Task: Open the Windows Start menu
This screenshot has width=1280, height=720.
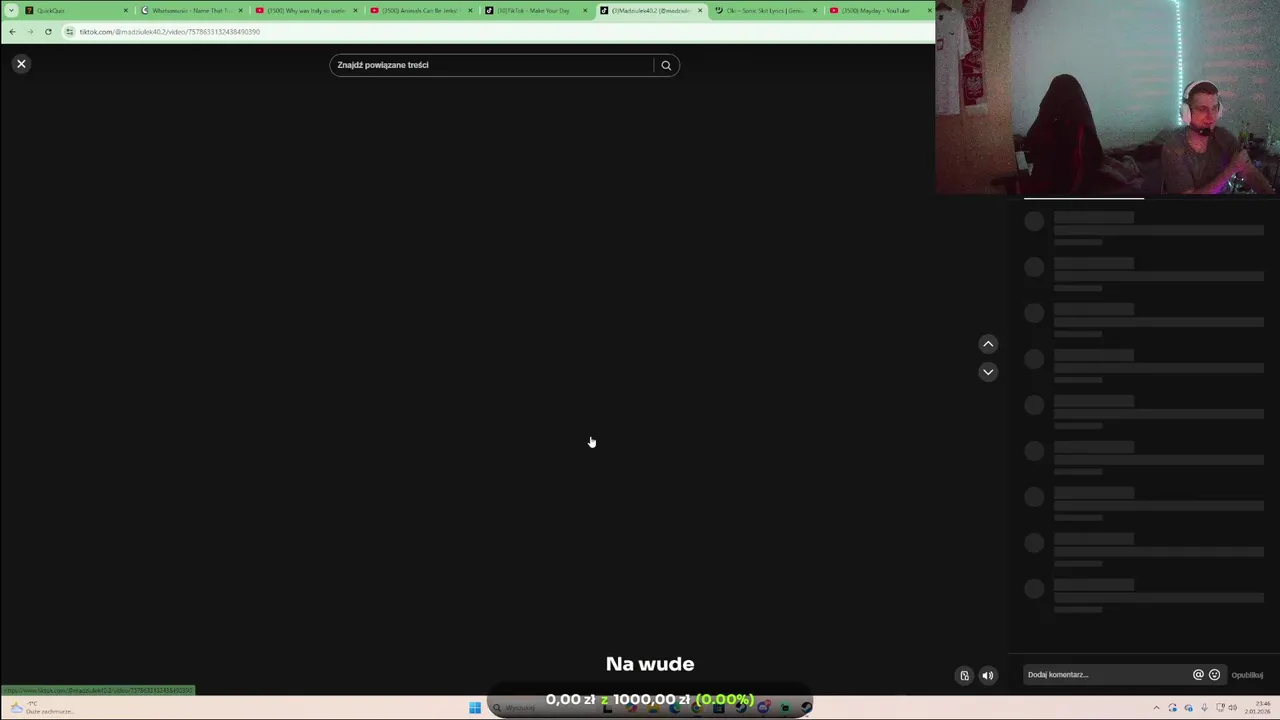Action: point(475,708)
